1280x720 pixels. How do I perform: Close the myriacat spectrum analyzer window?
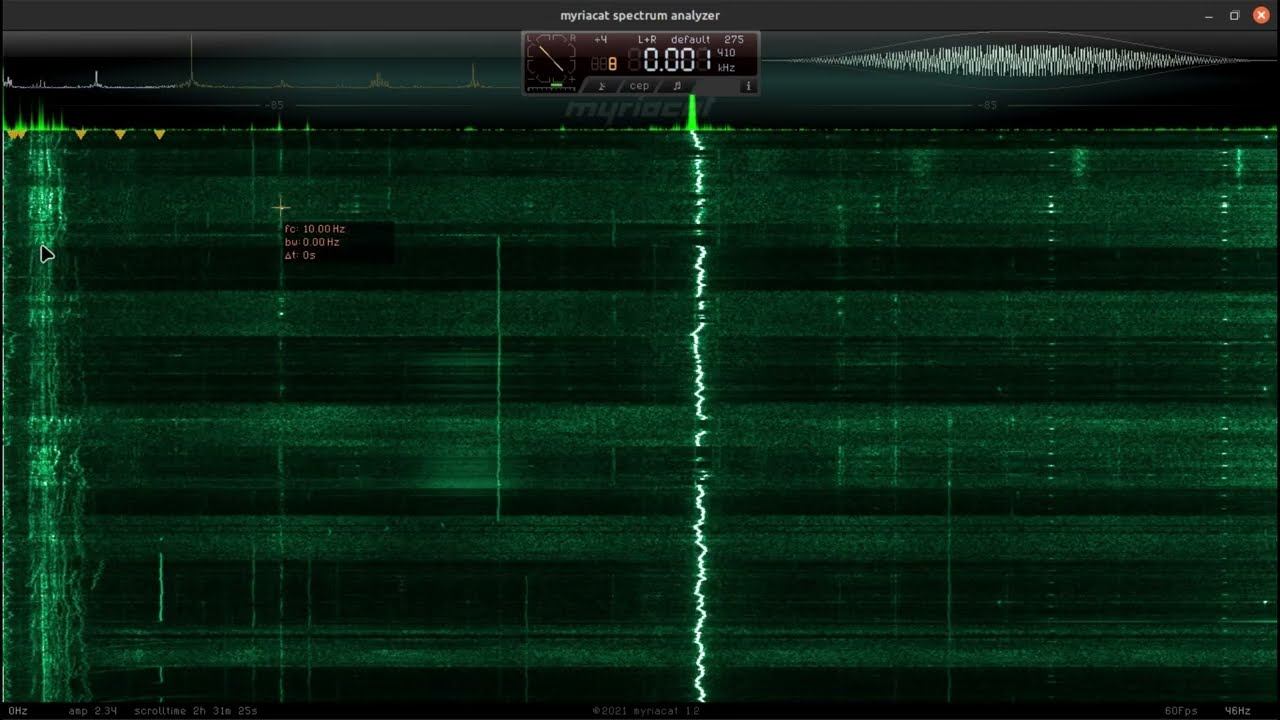coord(1261,15)
